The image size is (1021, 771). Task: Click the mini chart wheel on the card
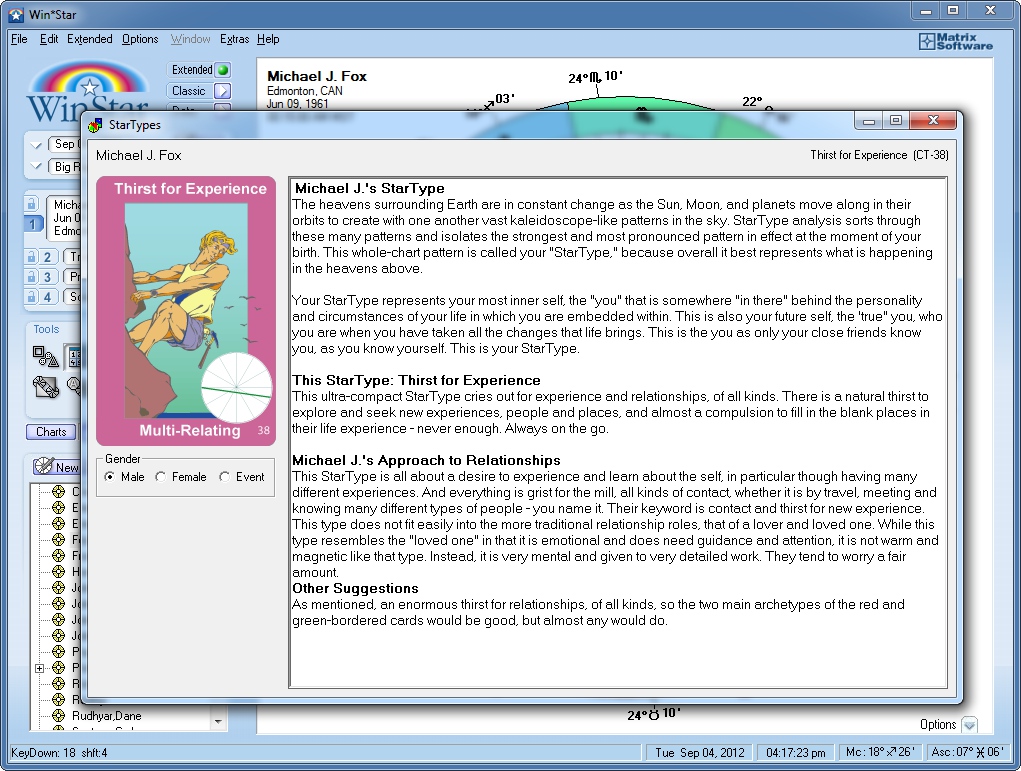(x=236, y=388)
